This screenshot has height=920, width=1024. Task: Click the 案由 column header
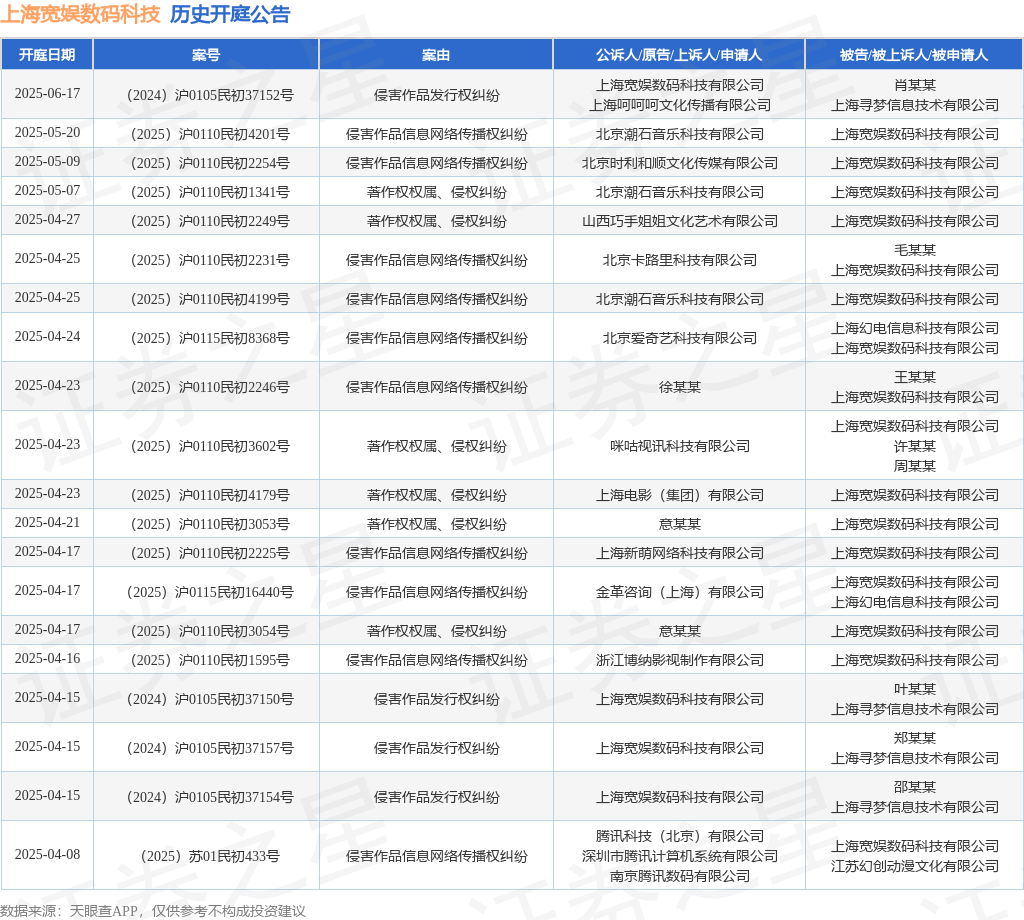pos(436,55)
